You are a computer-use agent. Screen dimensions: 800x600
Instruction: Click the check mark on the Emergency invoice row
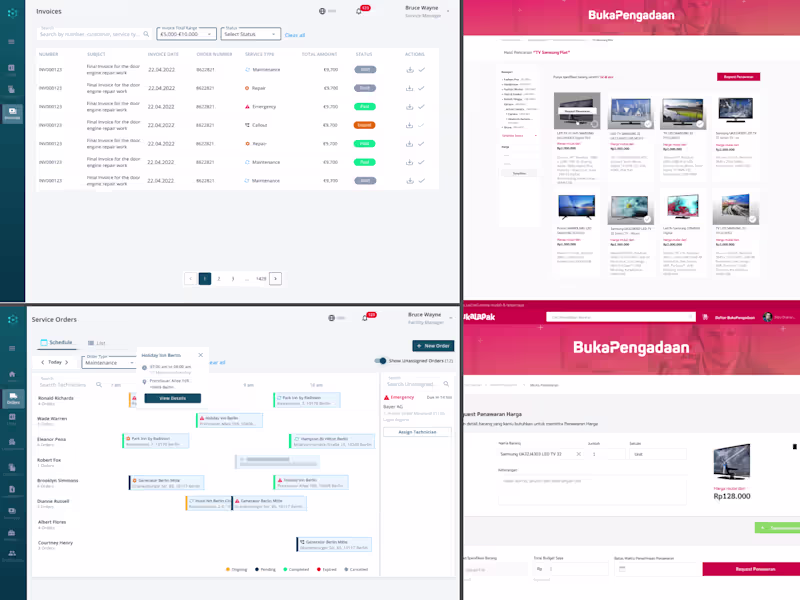pos(421,107)
